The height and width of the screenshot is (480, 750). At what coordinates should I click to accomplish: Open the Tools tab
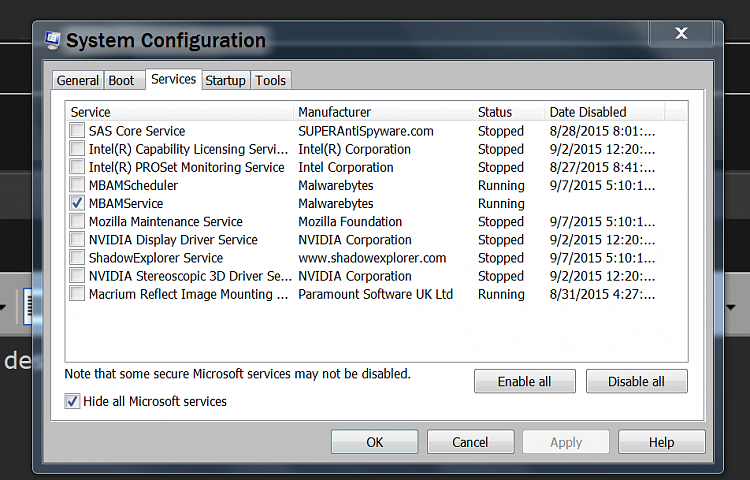click(x=270, y=80)
